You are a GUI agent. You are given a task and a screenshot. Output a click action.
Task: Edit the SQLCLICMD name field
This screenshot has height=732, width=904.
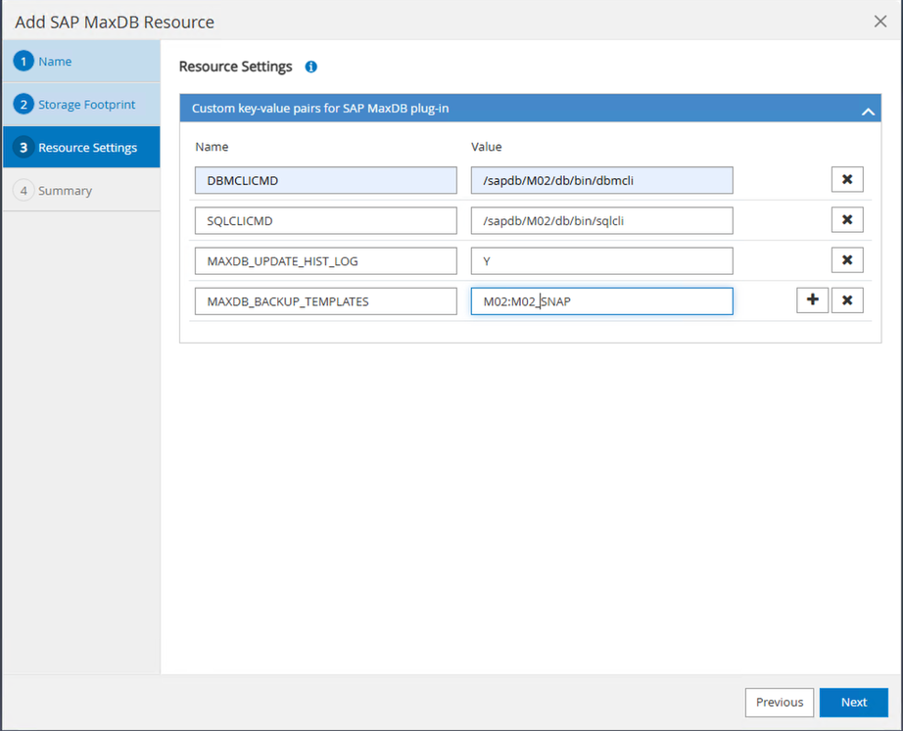[325, 221]
